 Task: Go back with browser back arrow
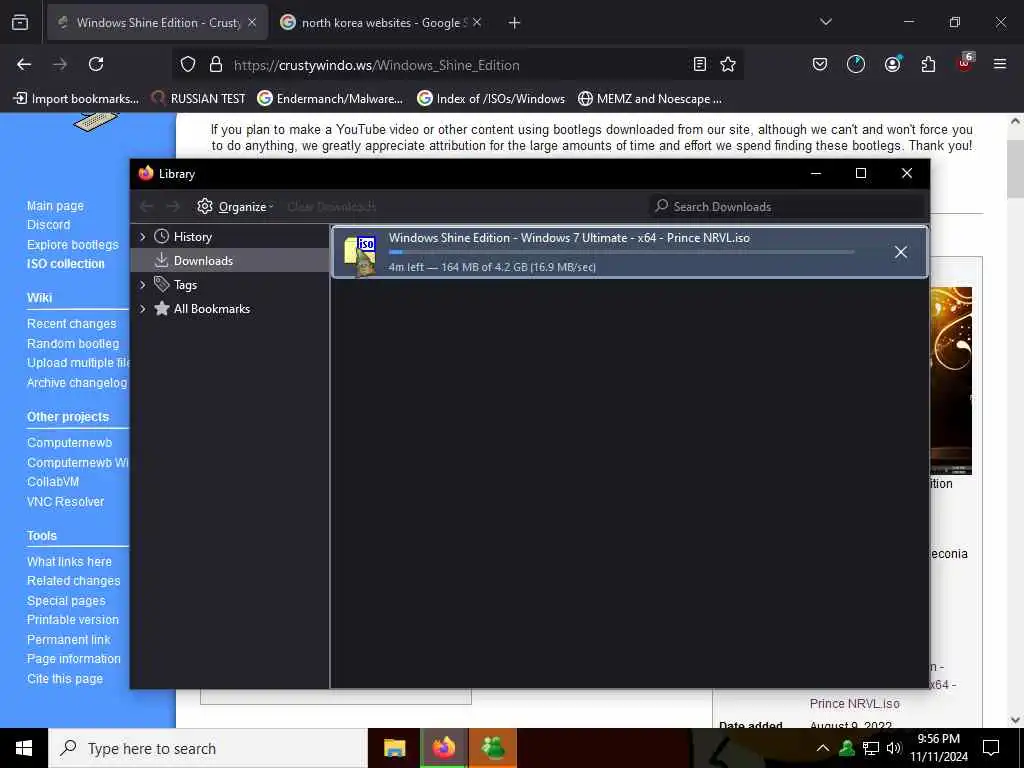24,64
